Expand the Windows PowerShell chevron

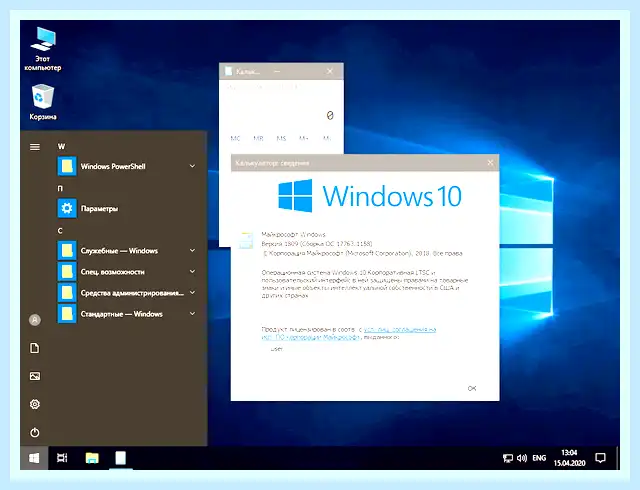click(192, 166)
